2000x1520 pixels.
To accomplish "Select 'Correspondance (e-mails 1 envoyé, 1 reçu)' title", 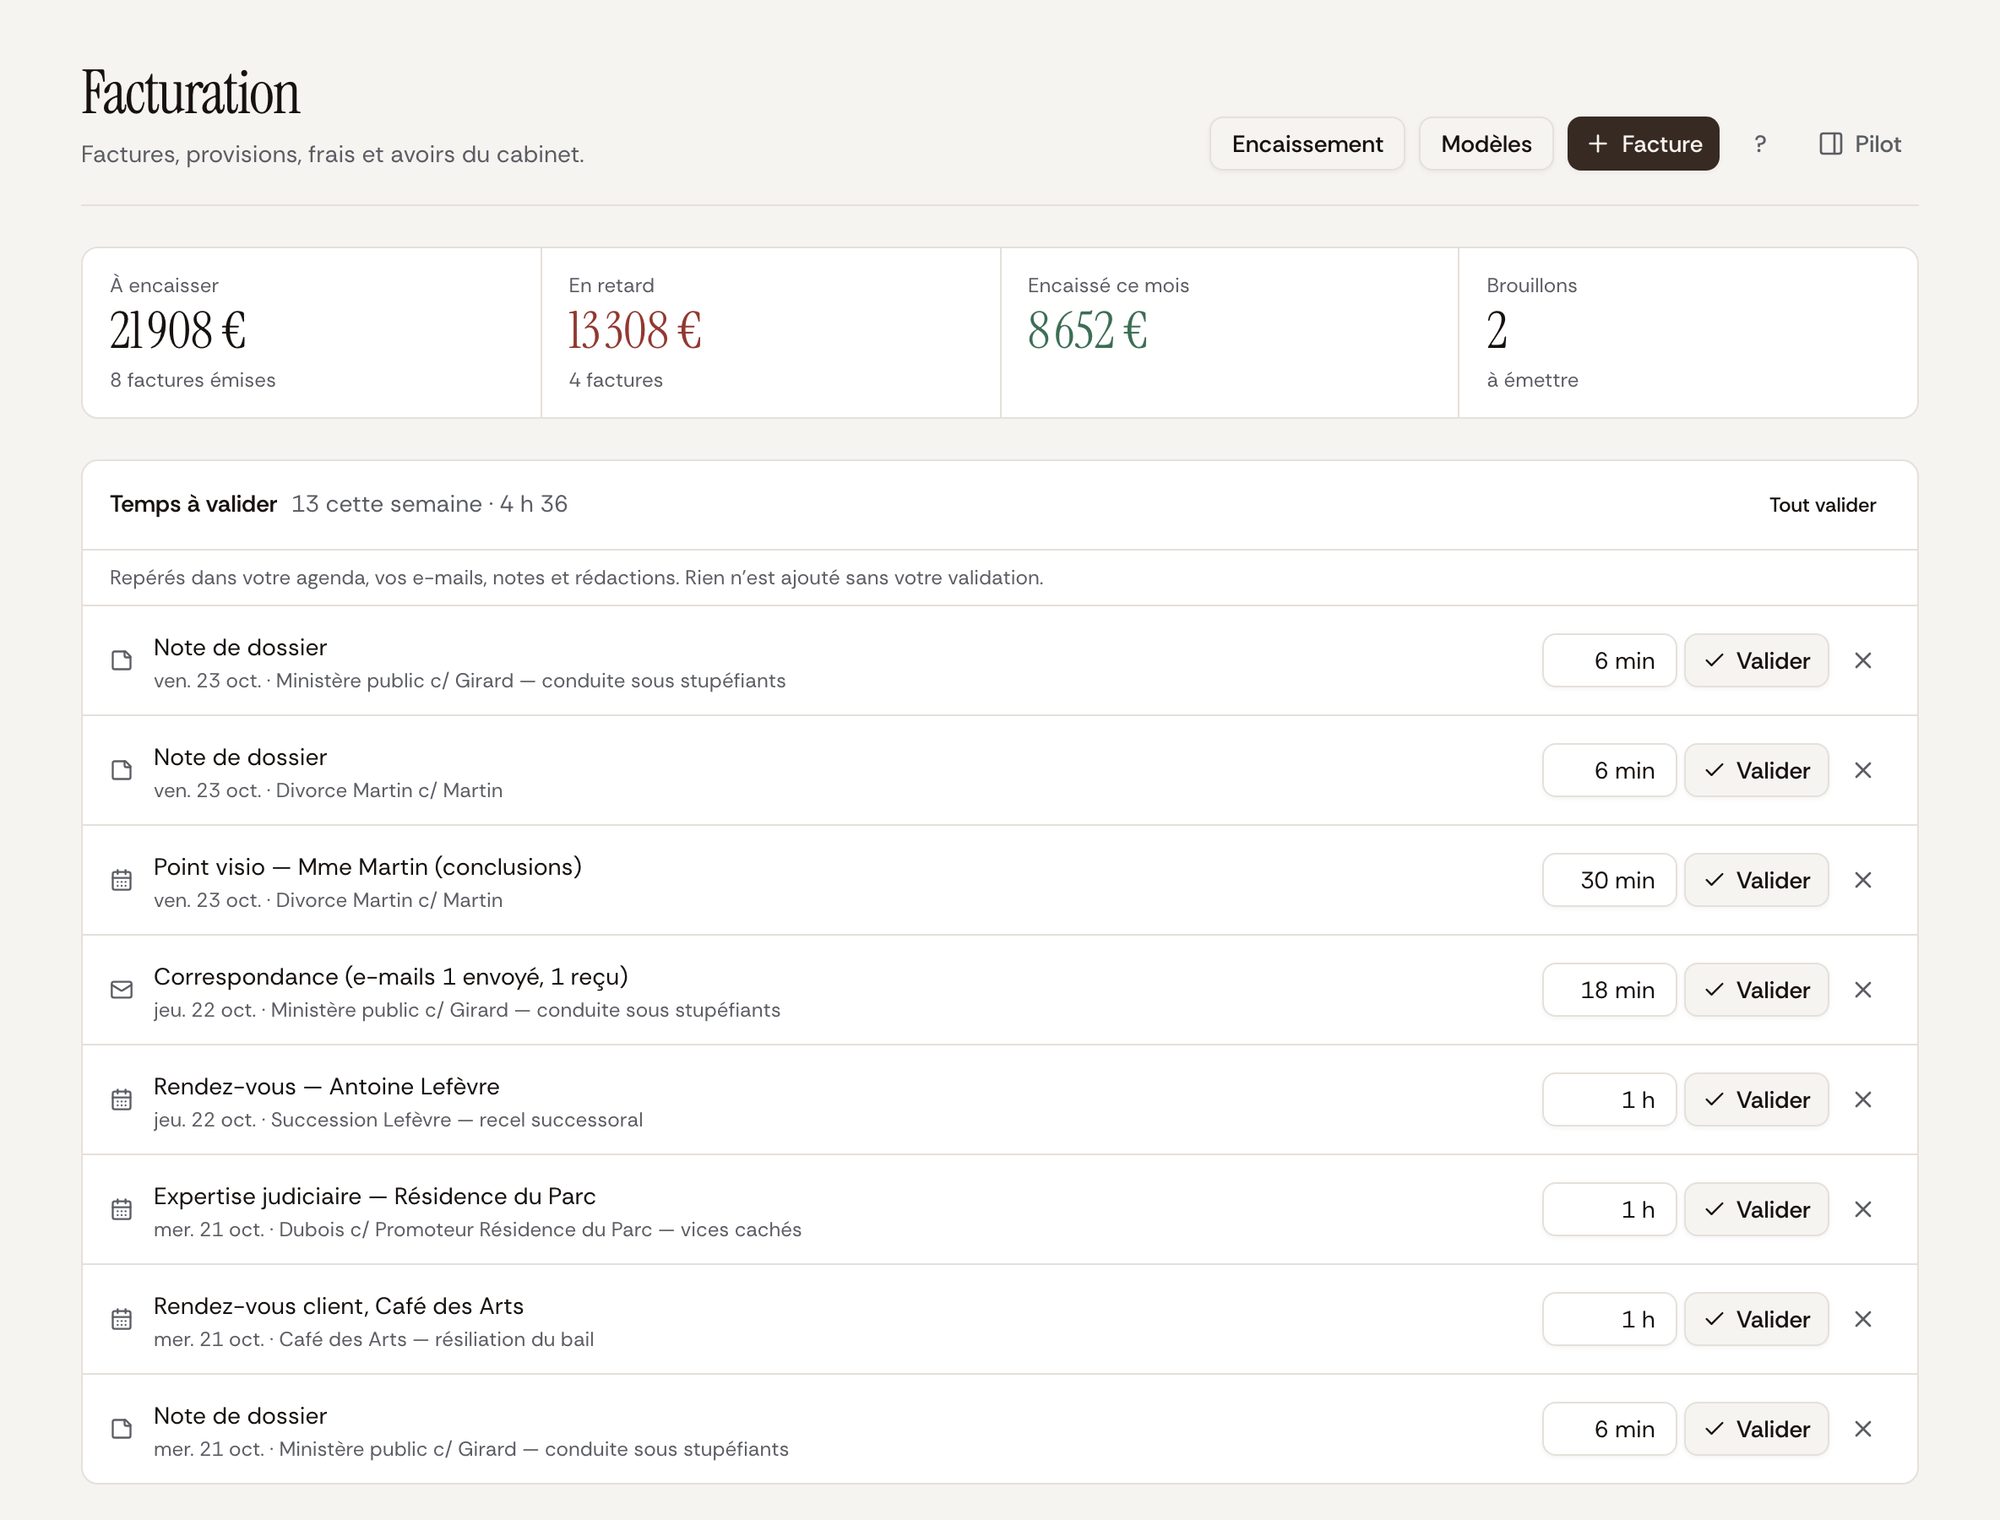I will pos(390,977).
